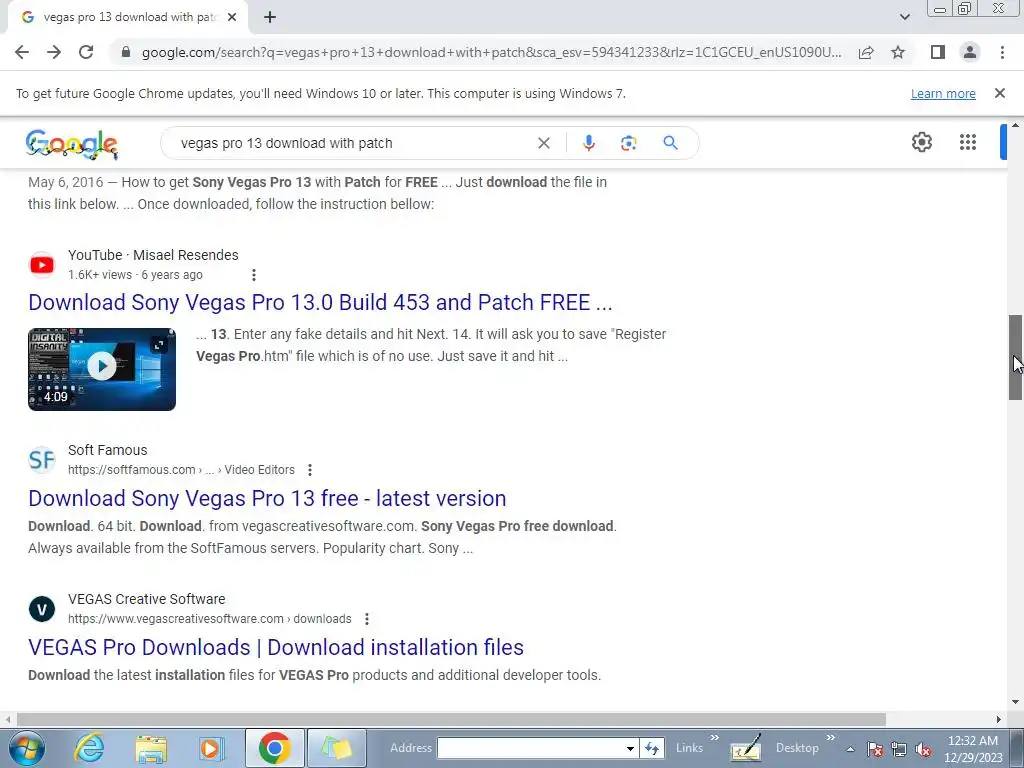Viewport: 1024px width, 768px height.
Task: Click the VEGAS Creative Software V icon
Action: point(42,609)
